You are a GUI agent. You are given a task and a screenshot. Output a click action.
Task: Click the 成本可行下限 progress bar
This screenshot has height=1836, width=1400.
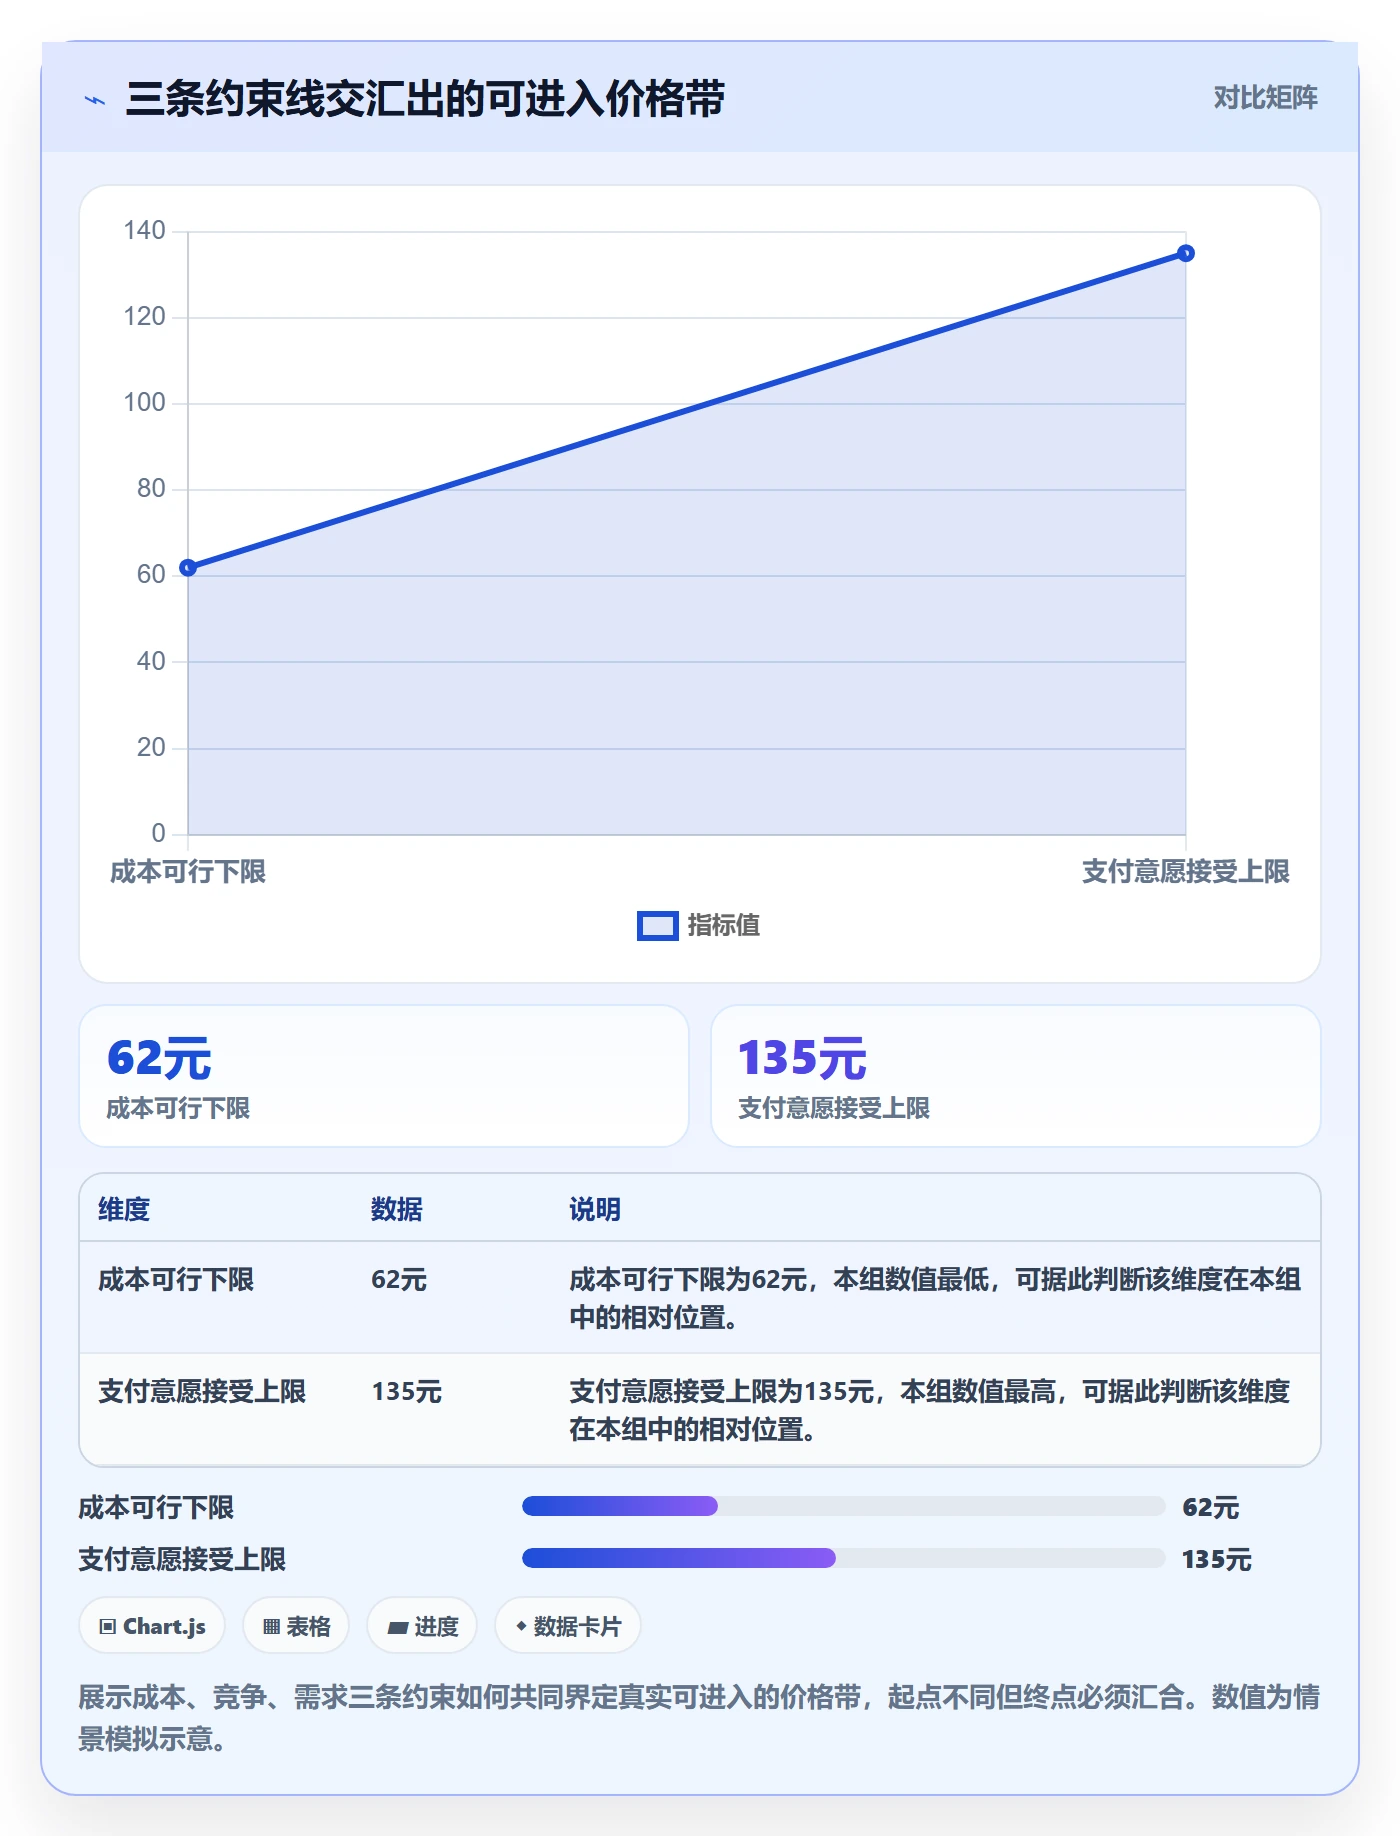(x=843, y=1506)
